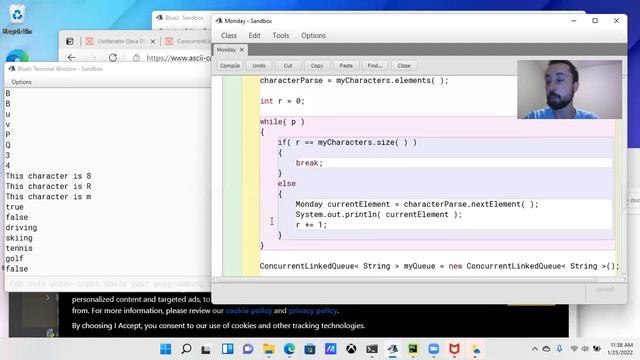The height and width of the screenshot is (360, 640).
Task: Open File Explorer from the taskbar
Action: pyautogui.click(x=269, y=349)
